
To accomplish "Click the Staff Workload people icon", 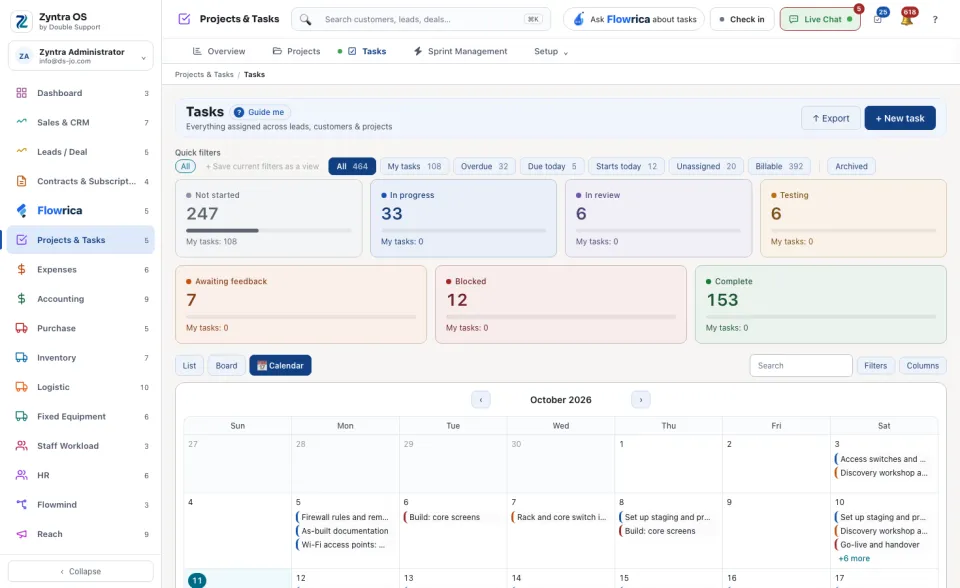I will tap(21, 446).
